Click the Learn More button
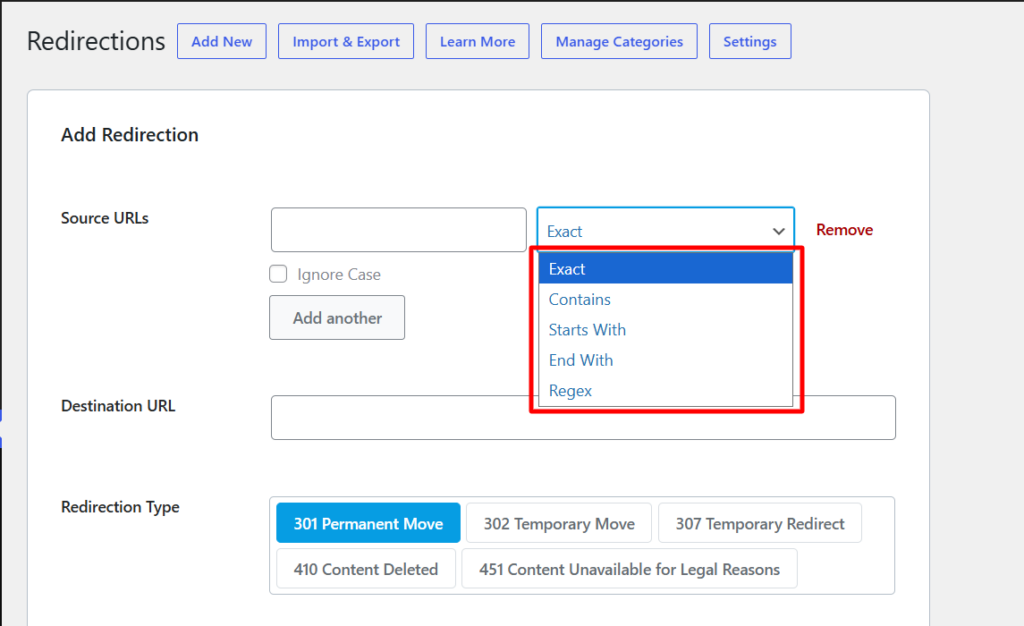Image resolution: width=1024 pixels, height=626 pixels. pyautogui.click(x=477, y=41)
